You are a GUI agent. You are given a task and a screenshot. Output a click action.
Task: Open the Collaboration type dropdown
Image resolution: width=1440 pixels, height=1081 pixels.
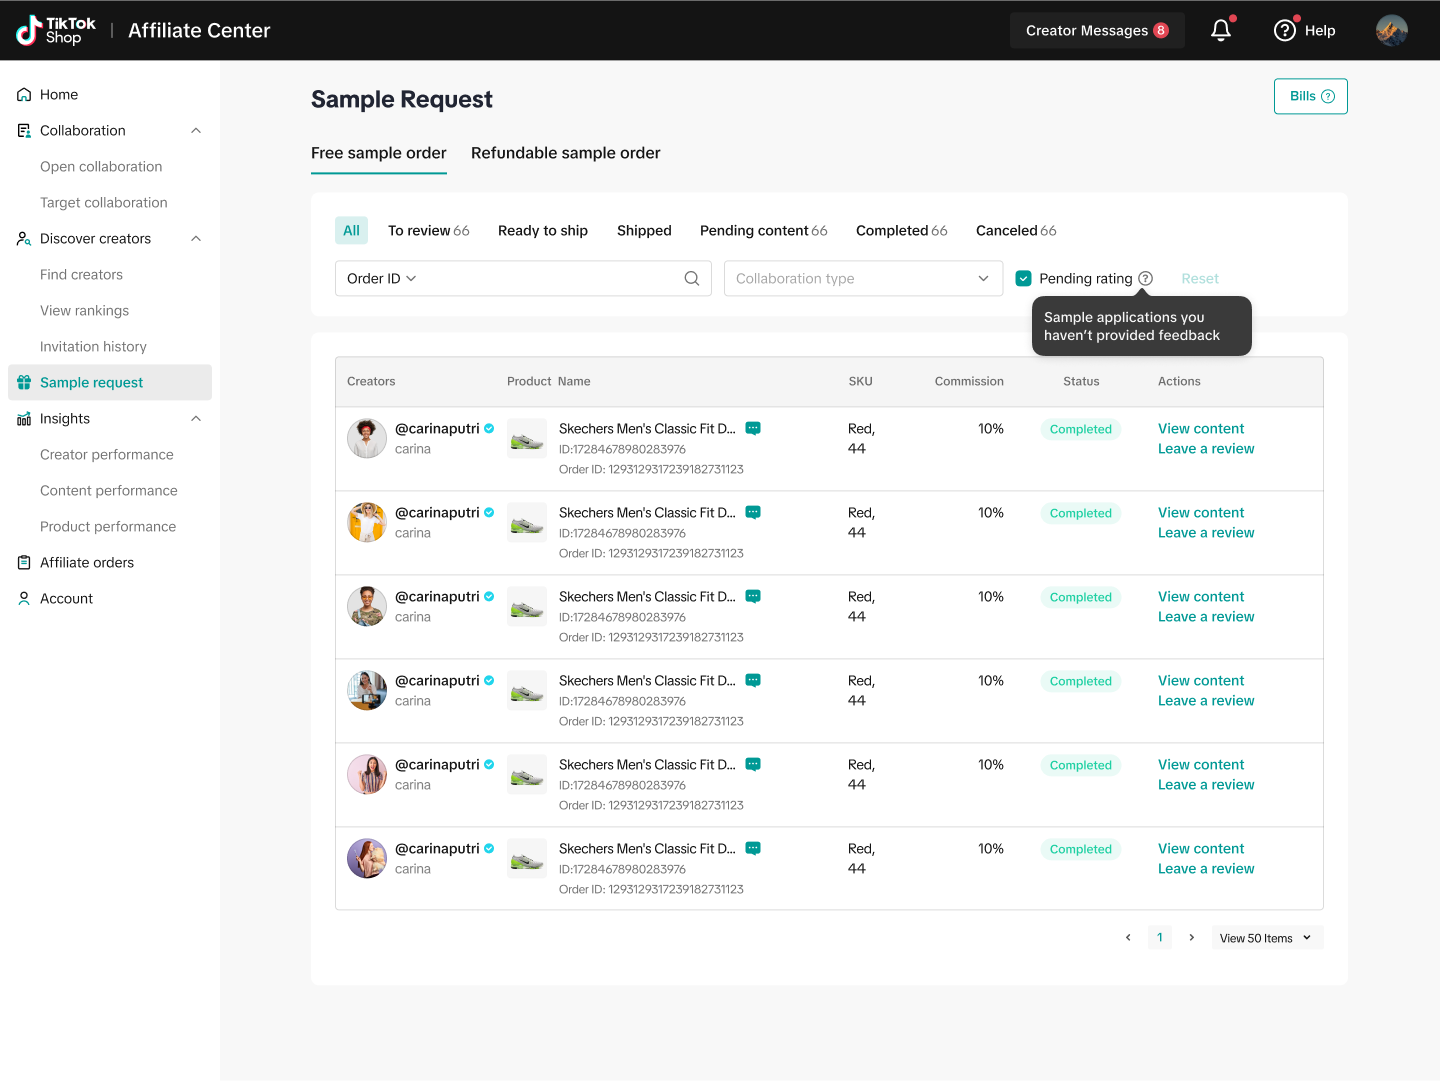(x=863, y=279)
